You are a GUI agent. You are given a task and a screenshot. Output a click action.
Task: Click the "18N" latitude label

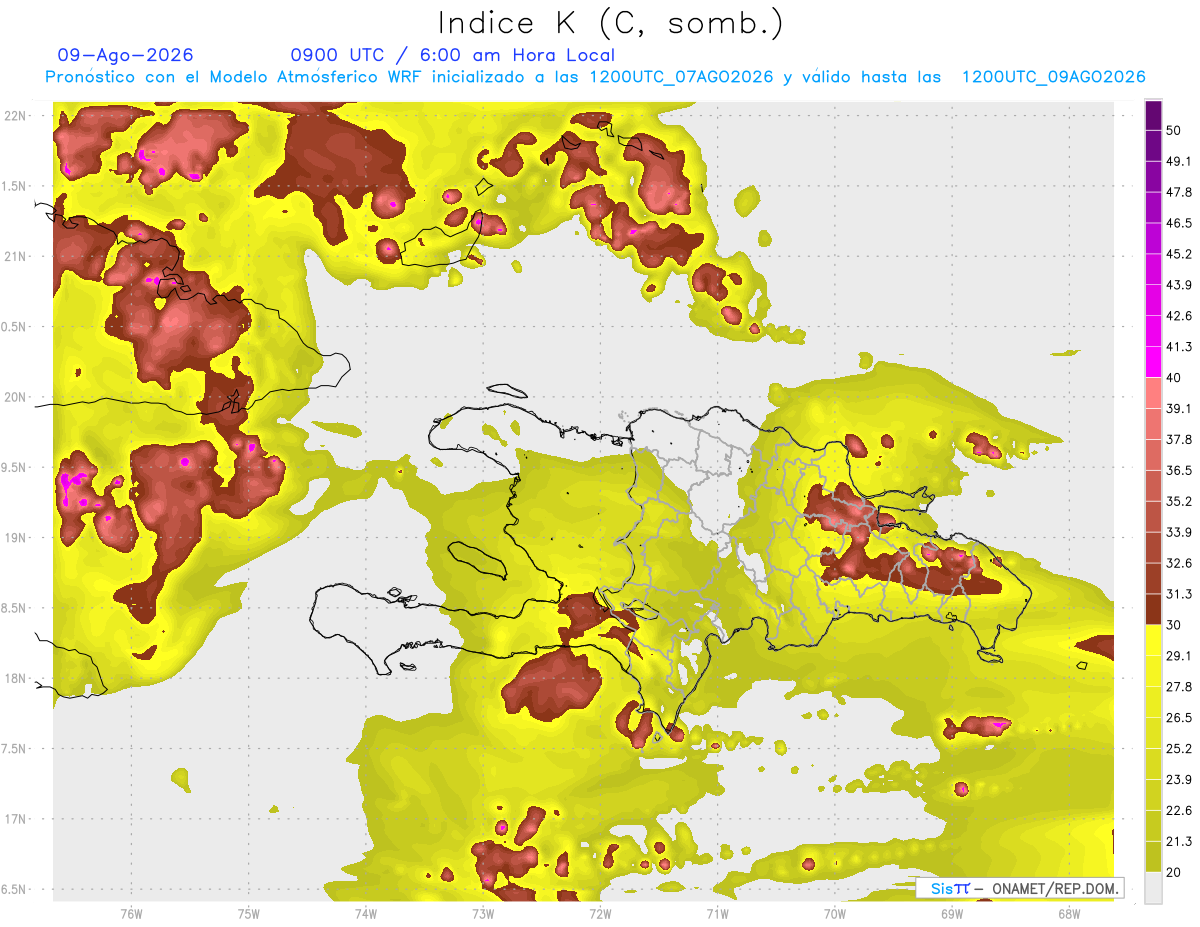pyautogui.click(x=15, y=678)
